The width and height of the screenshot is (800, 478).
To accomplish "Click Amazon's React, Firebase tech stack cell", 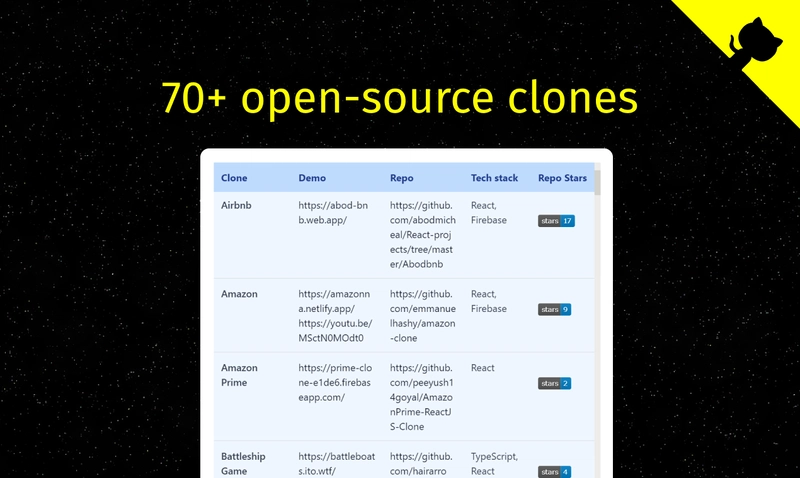I will pos(489,301).
